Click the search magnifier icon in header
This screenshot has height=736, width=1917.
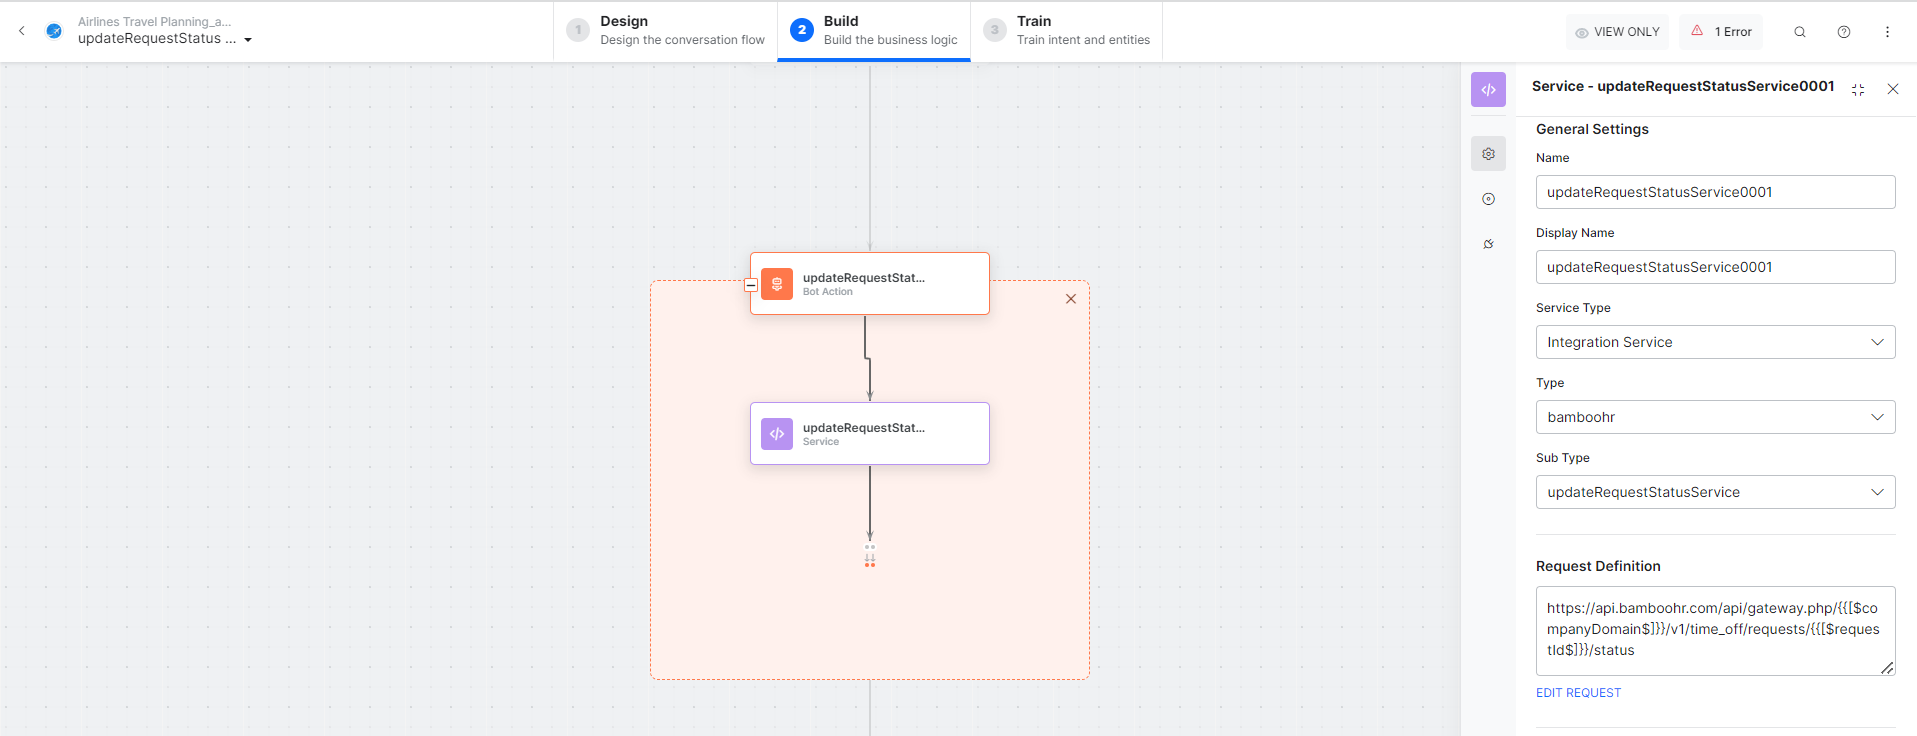coord(1799,32)
